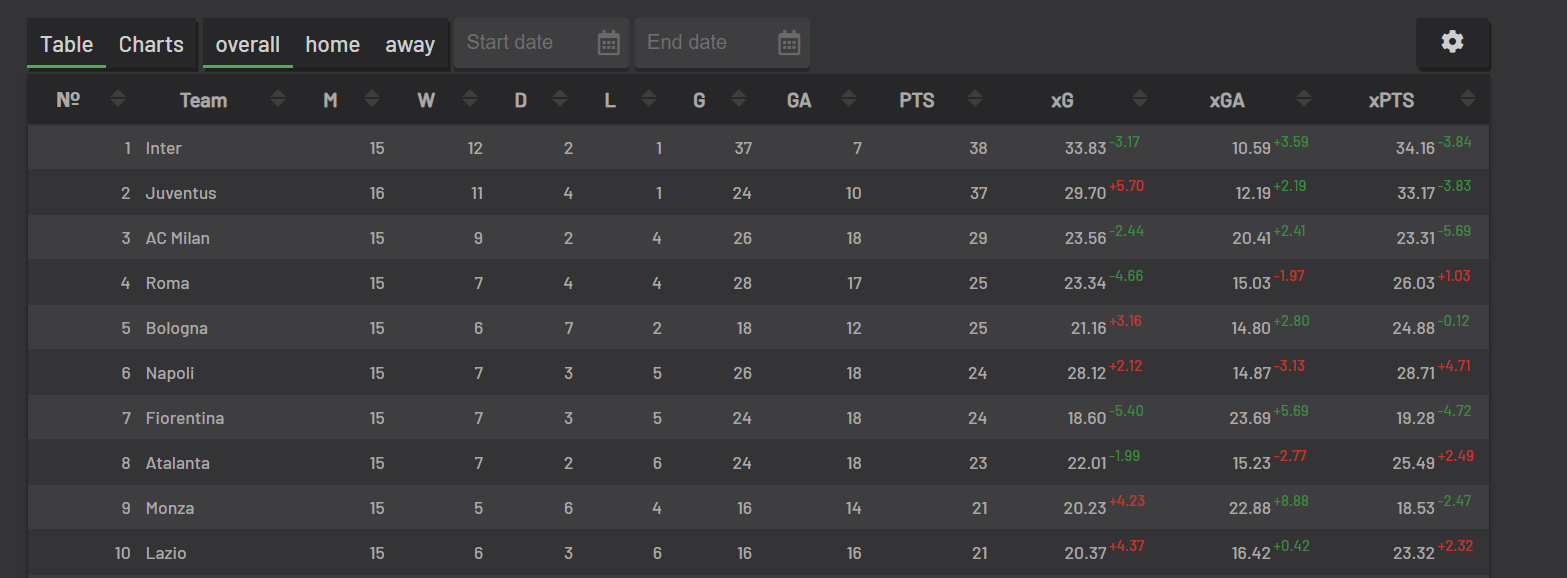This screenshot has width=1567, height=578.
Task: Sort table by xG column arrows
Action: click(1138, 99)
